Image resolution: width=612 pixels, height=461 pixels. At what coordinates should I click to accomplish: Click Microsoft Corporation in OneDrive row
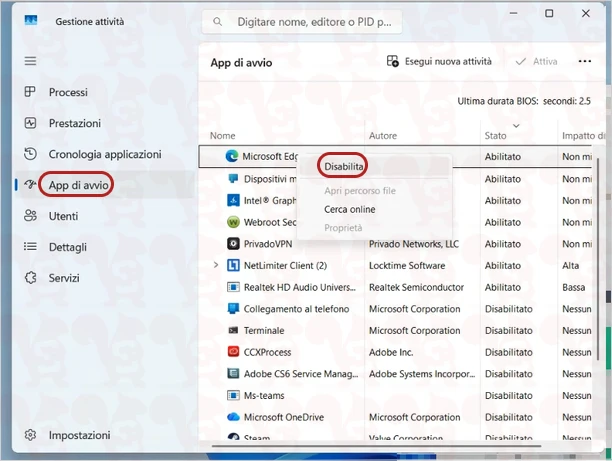(415, 417)
